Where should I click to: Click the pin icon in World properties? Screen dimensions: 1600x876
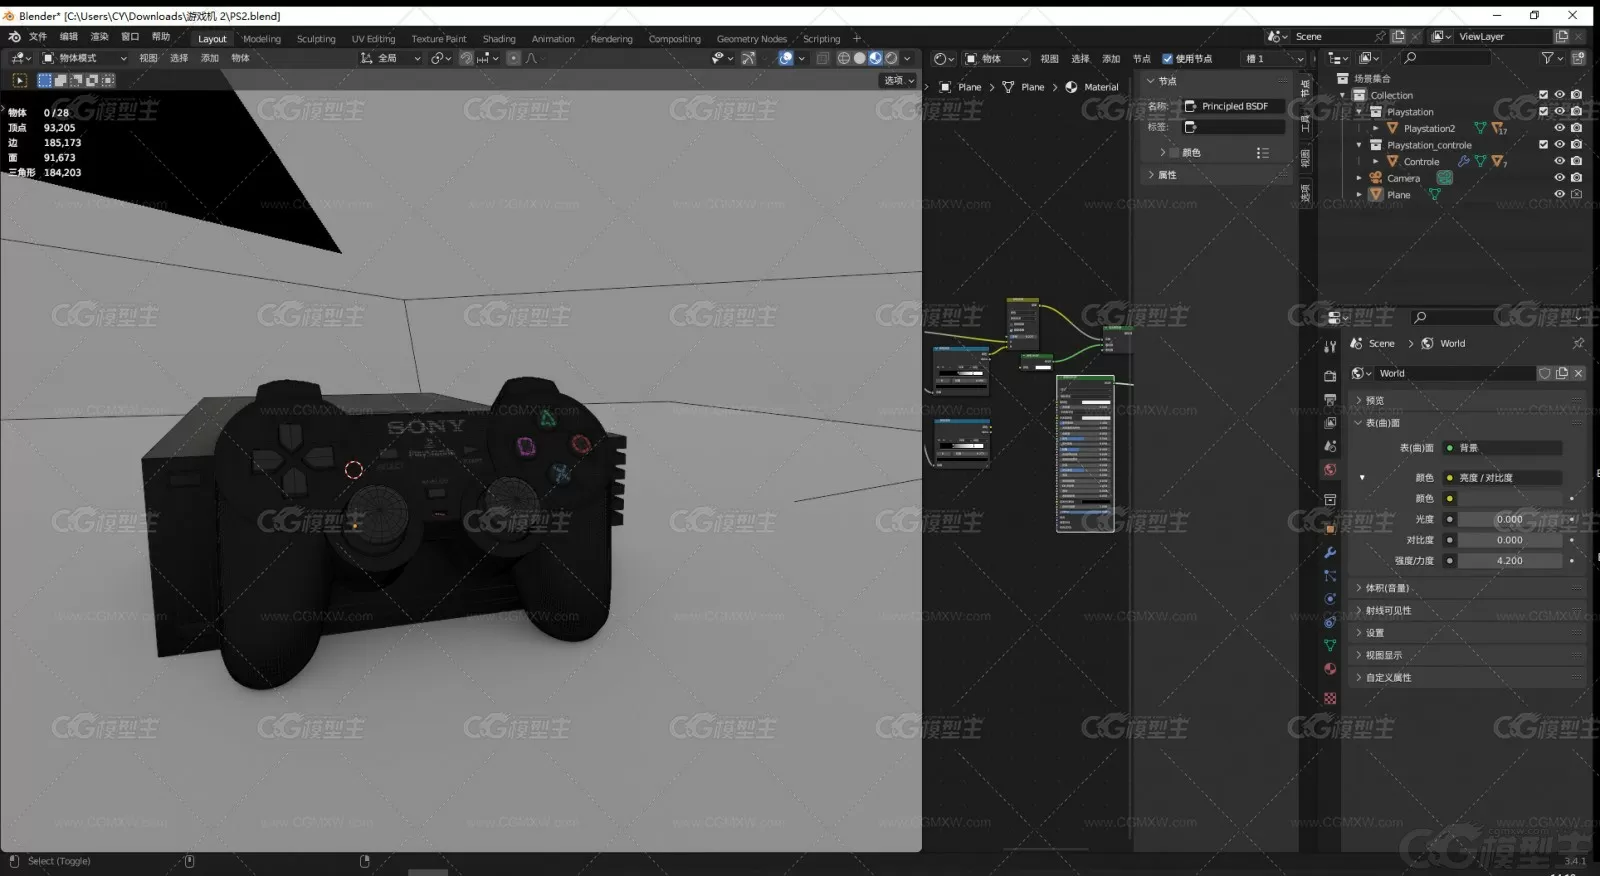pyautogui.click(x=1578, y=343)
